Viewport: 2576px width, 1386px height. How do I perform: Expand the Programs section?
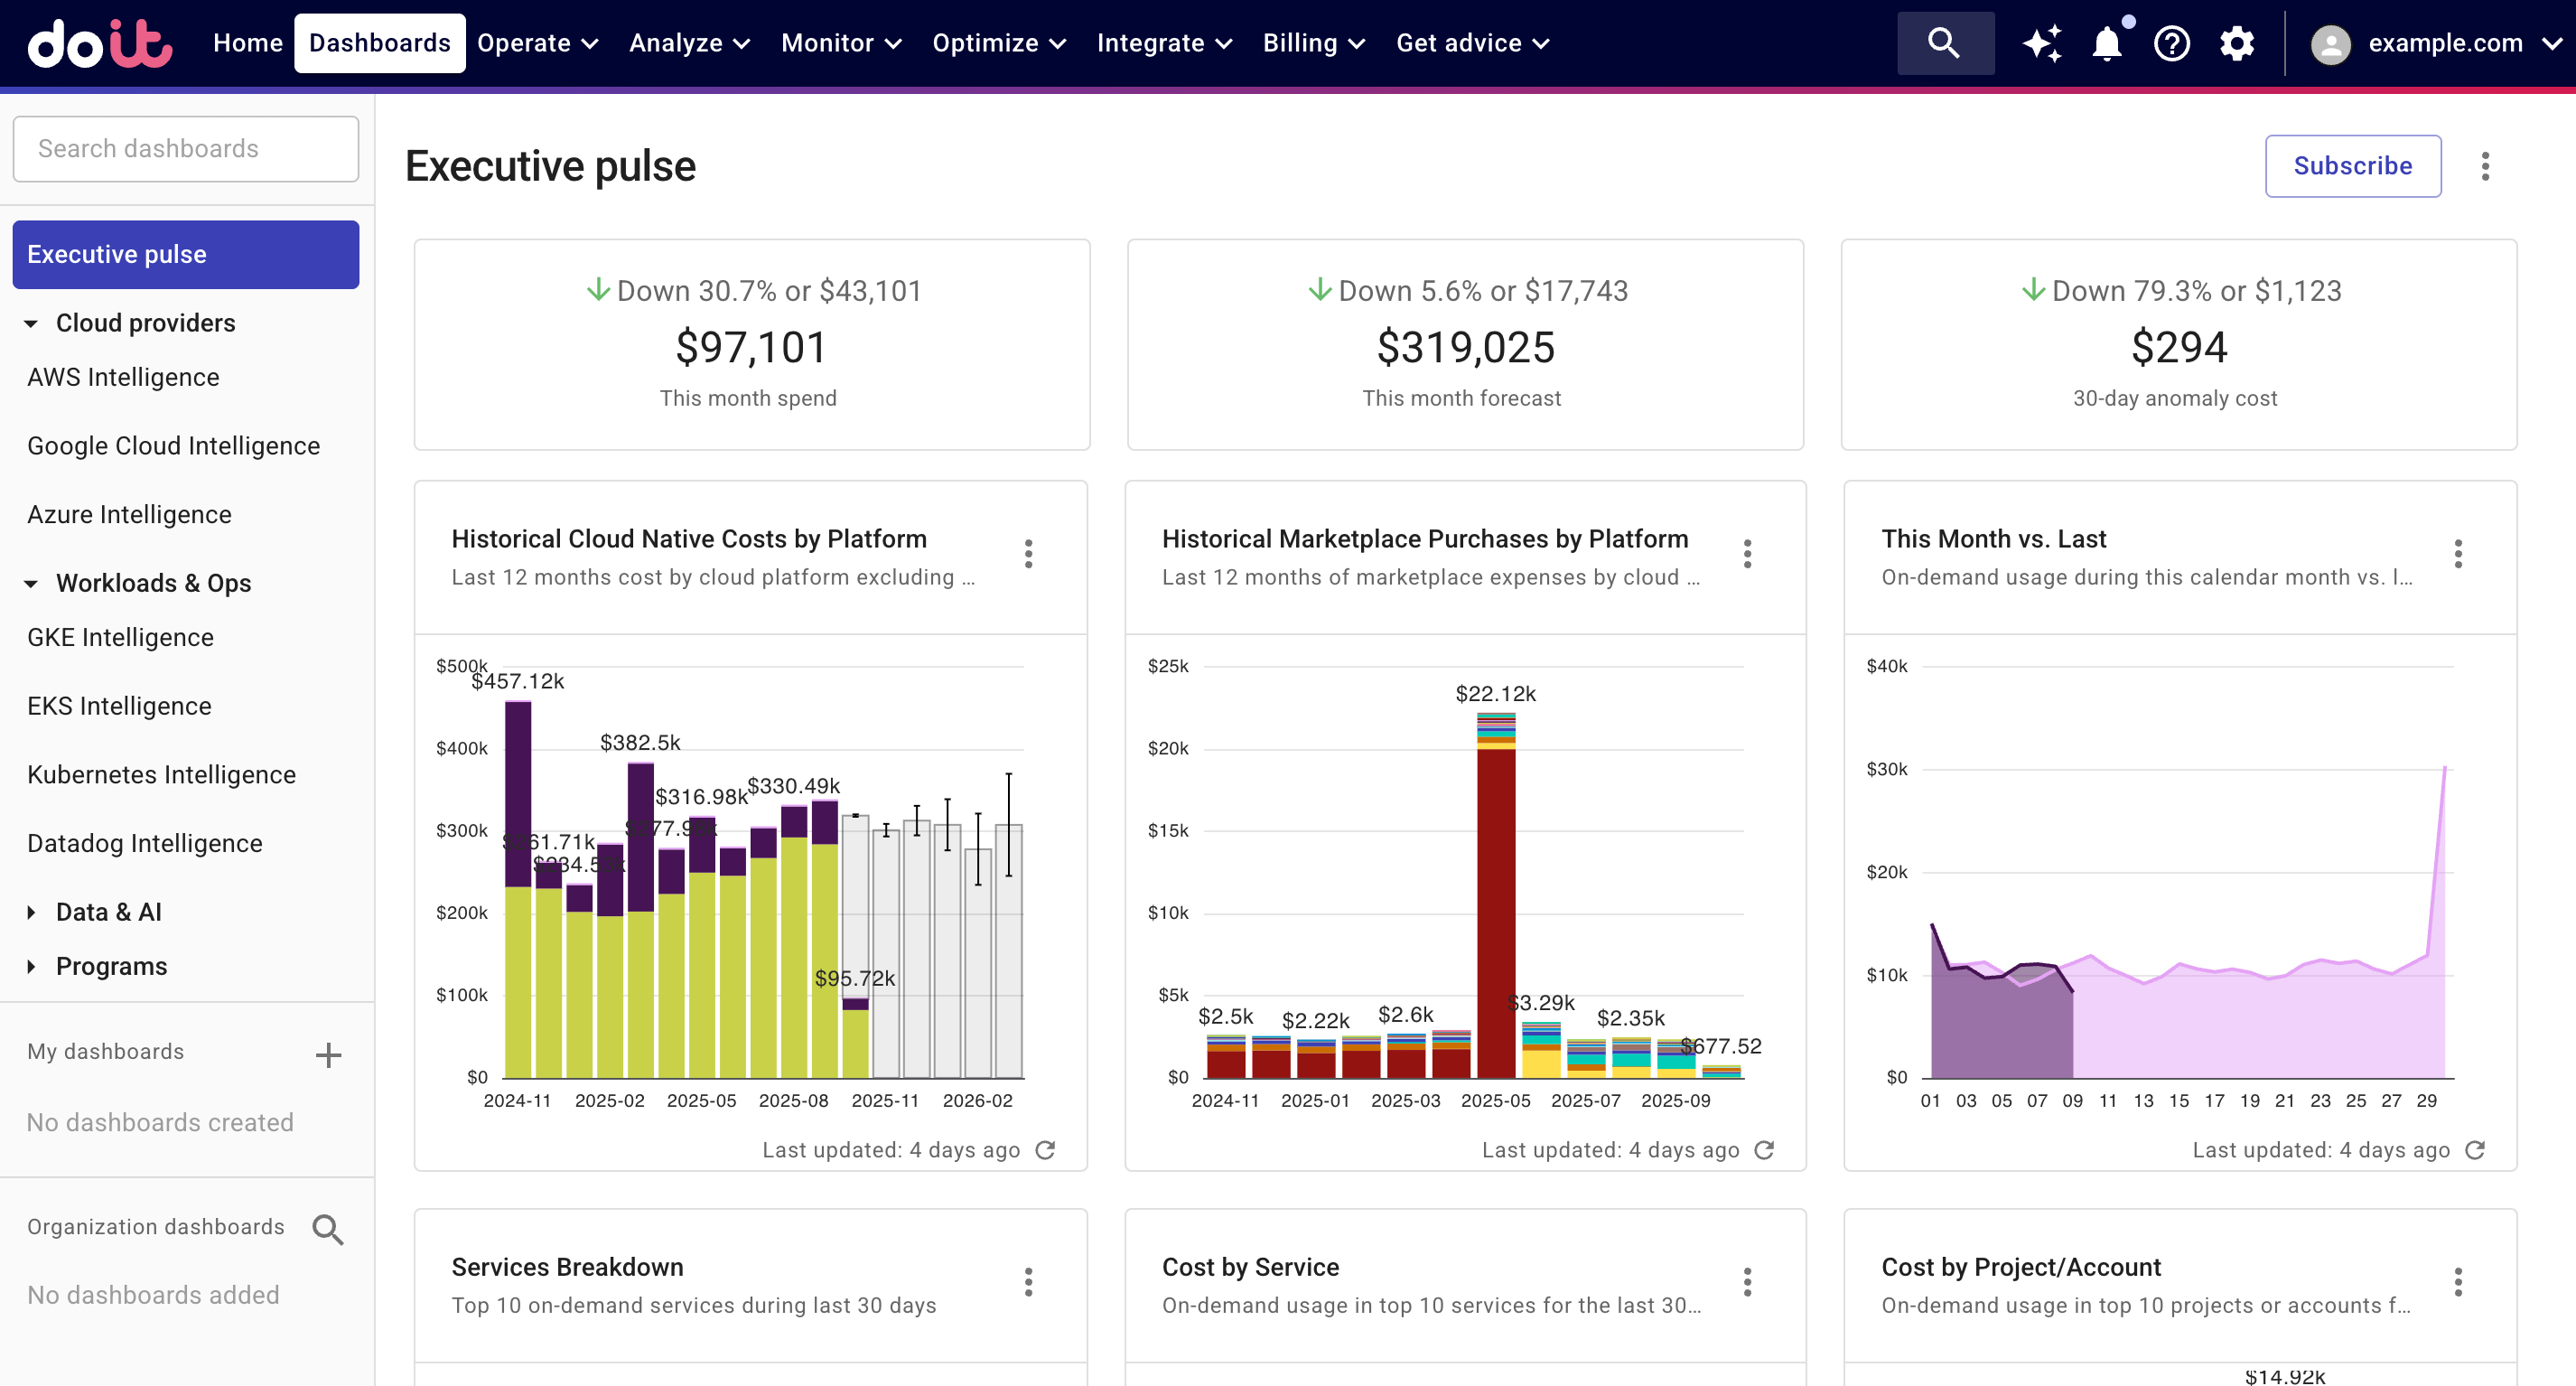point(31,966)
